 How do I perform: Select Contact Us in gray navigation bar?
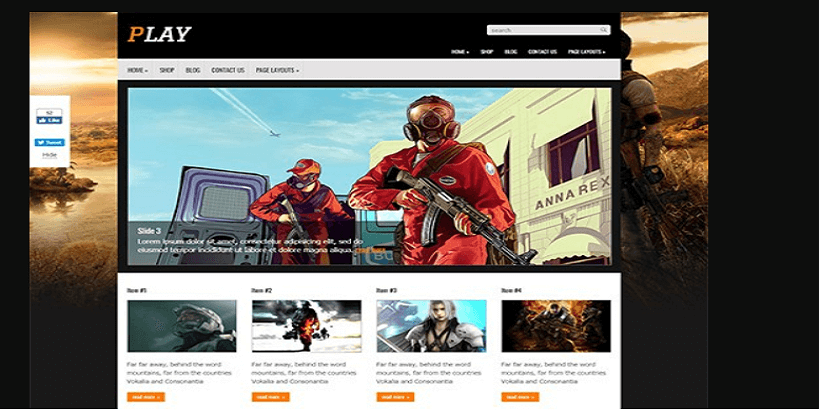228,70
